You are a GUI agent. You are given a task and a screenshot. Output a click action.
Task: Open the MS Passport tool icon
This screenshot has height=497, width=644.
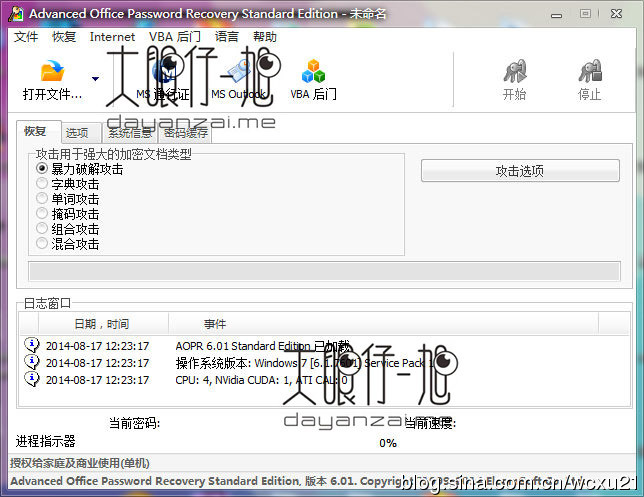[x=163, y=70]
